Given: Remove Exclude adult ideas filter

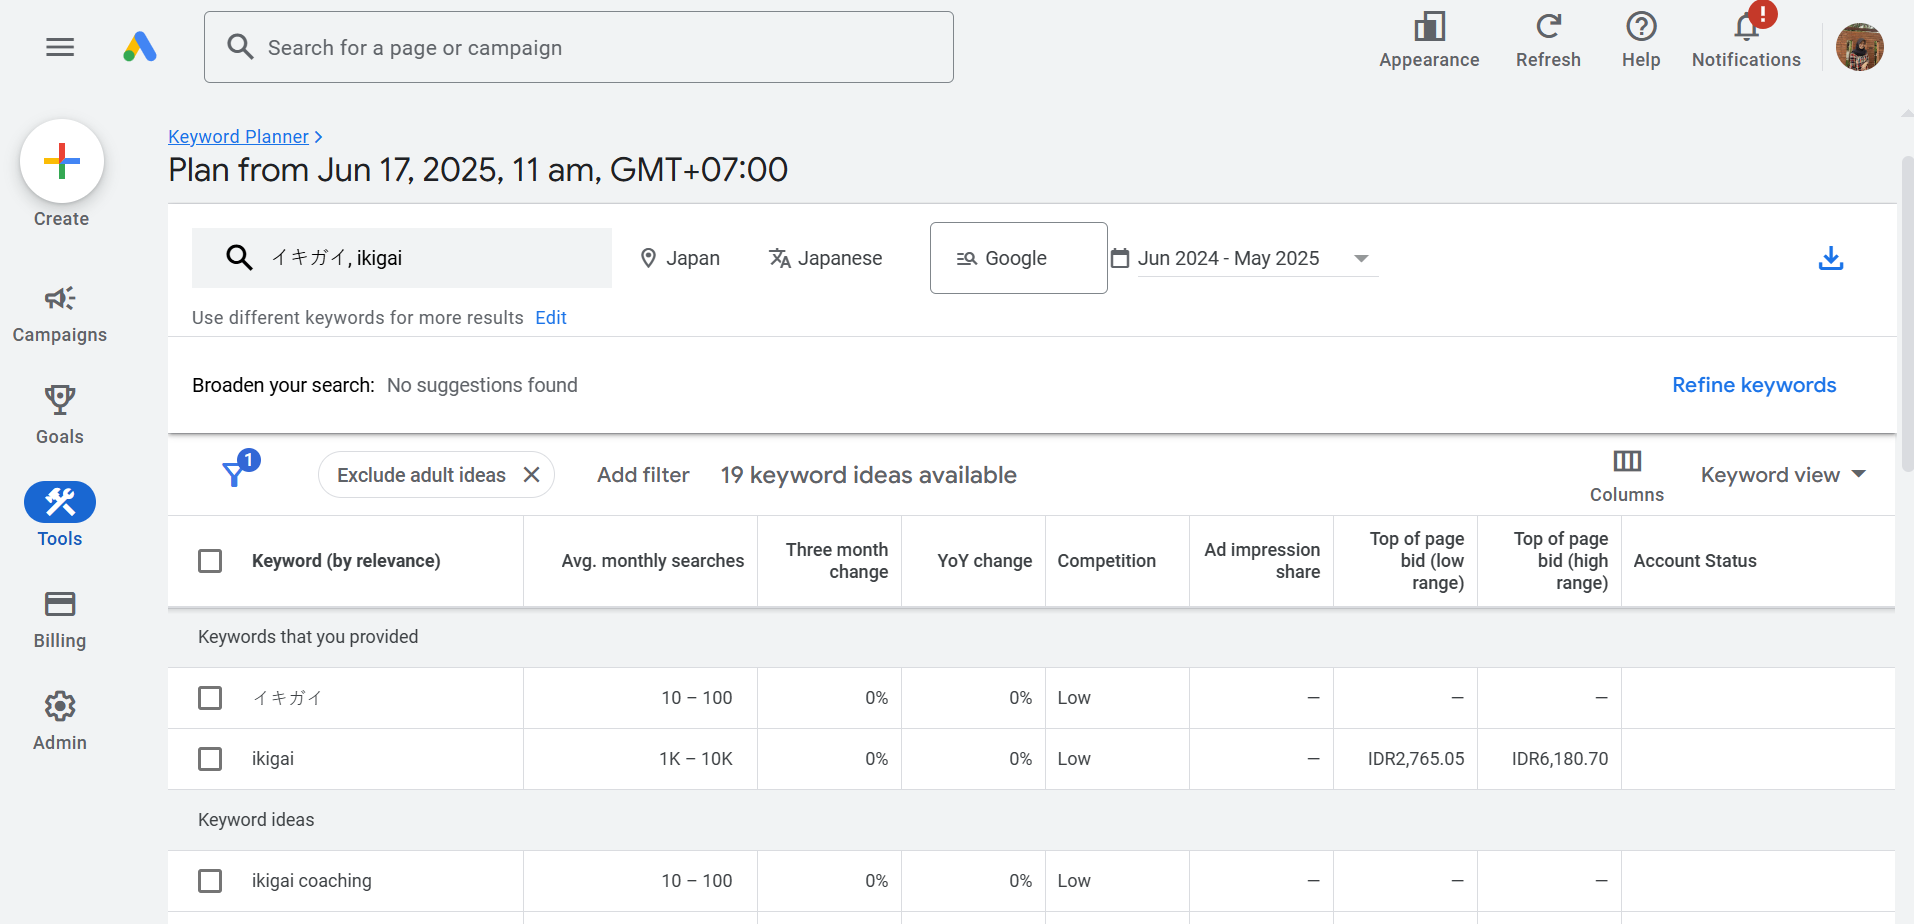Looking at the screenshot, I should [x=532, y=475].
